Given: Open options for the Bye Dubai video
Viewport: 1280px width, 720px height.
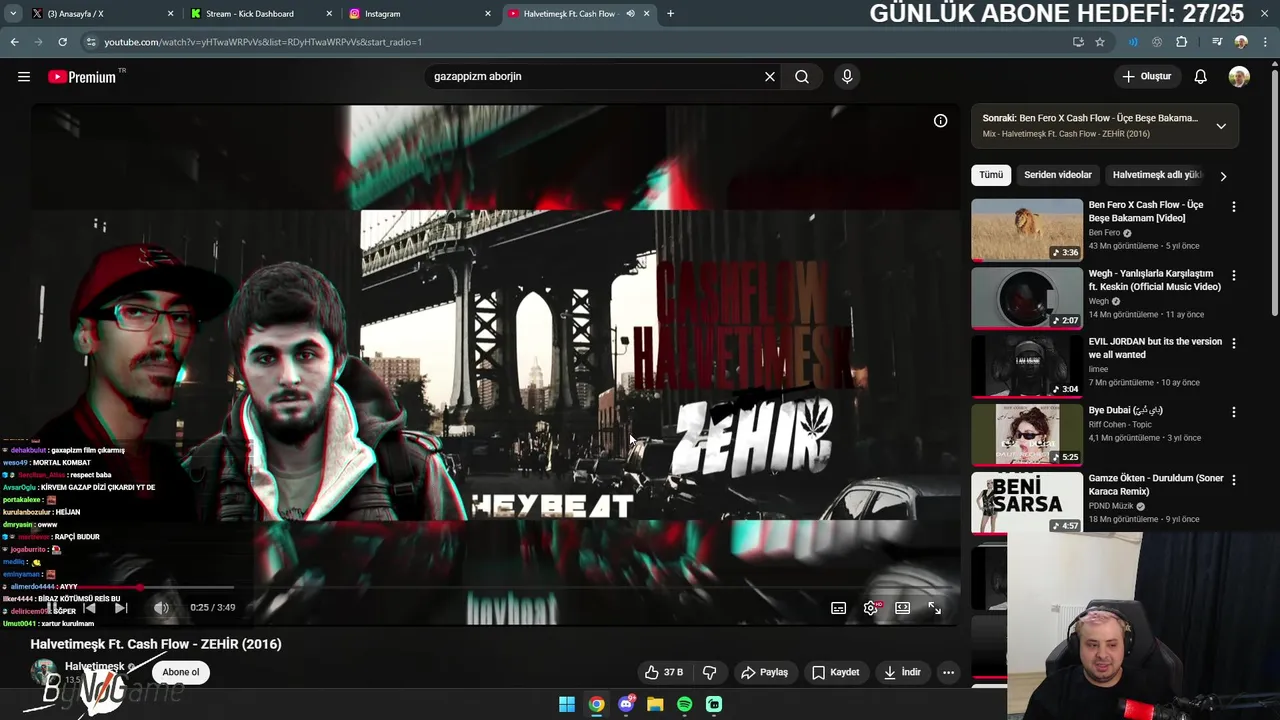Looking at the screenshot, I should (x=1233, y=412).
